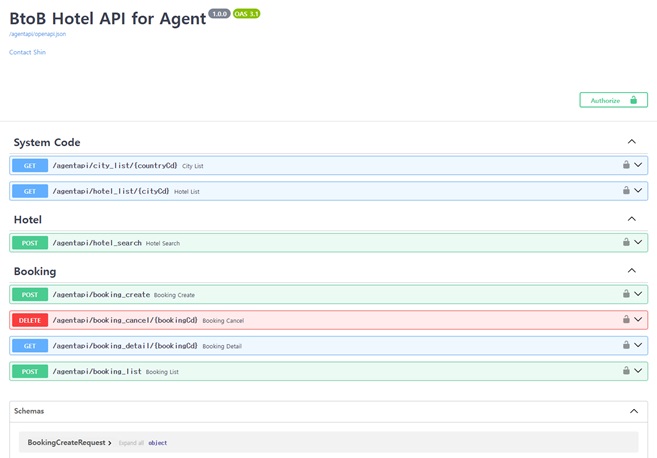The image size is (657, 458).
Task: Click the 'Booking Create' summary text
Action: (x=174, y=295)
